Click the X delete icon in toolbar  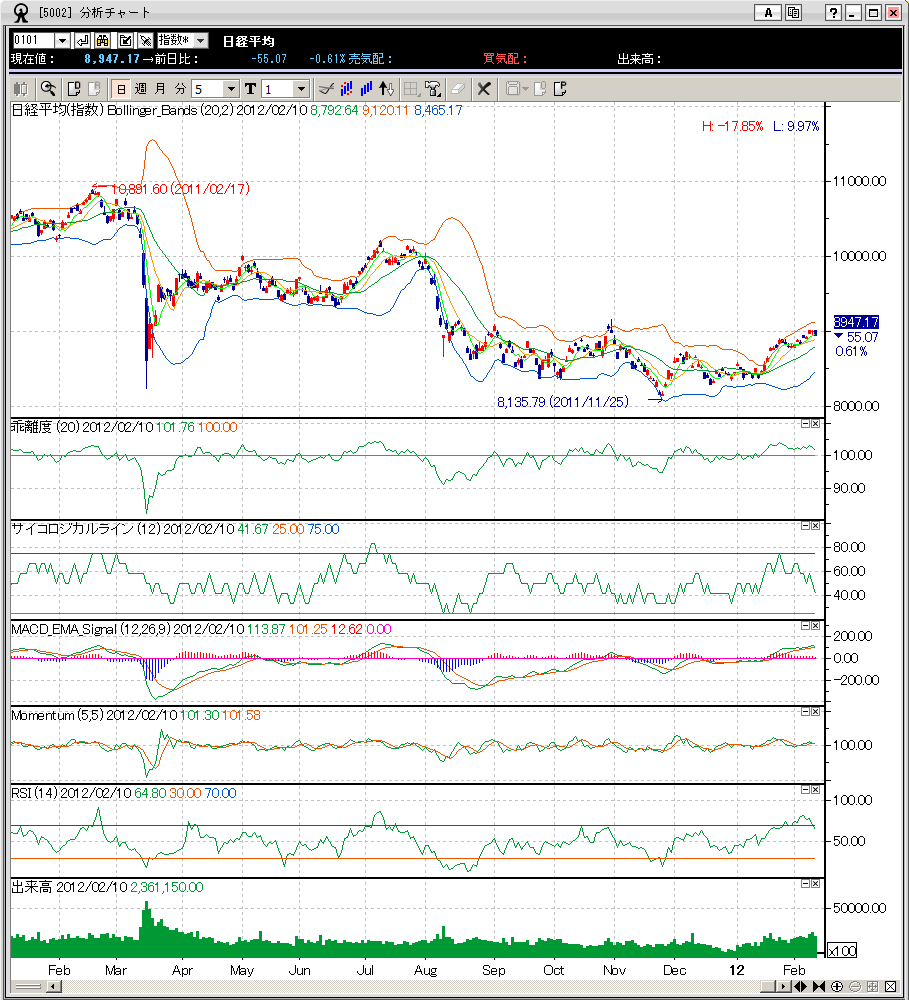click(483, 88)
